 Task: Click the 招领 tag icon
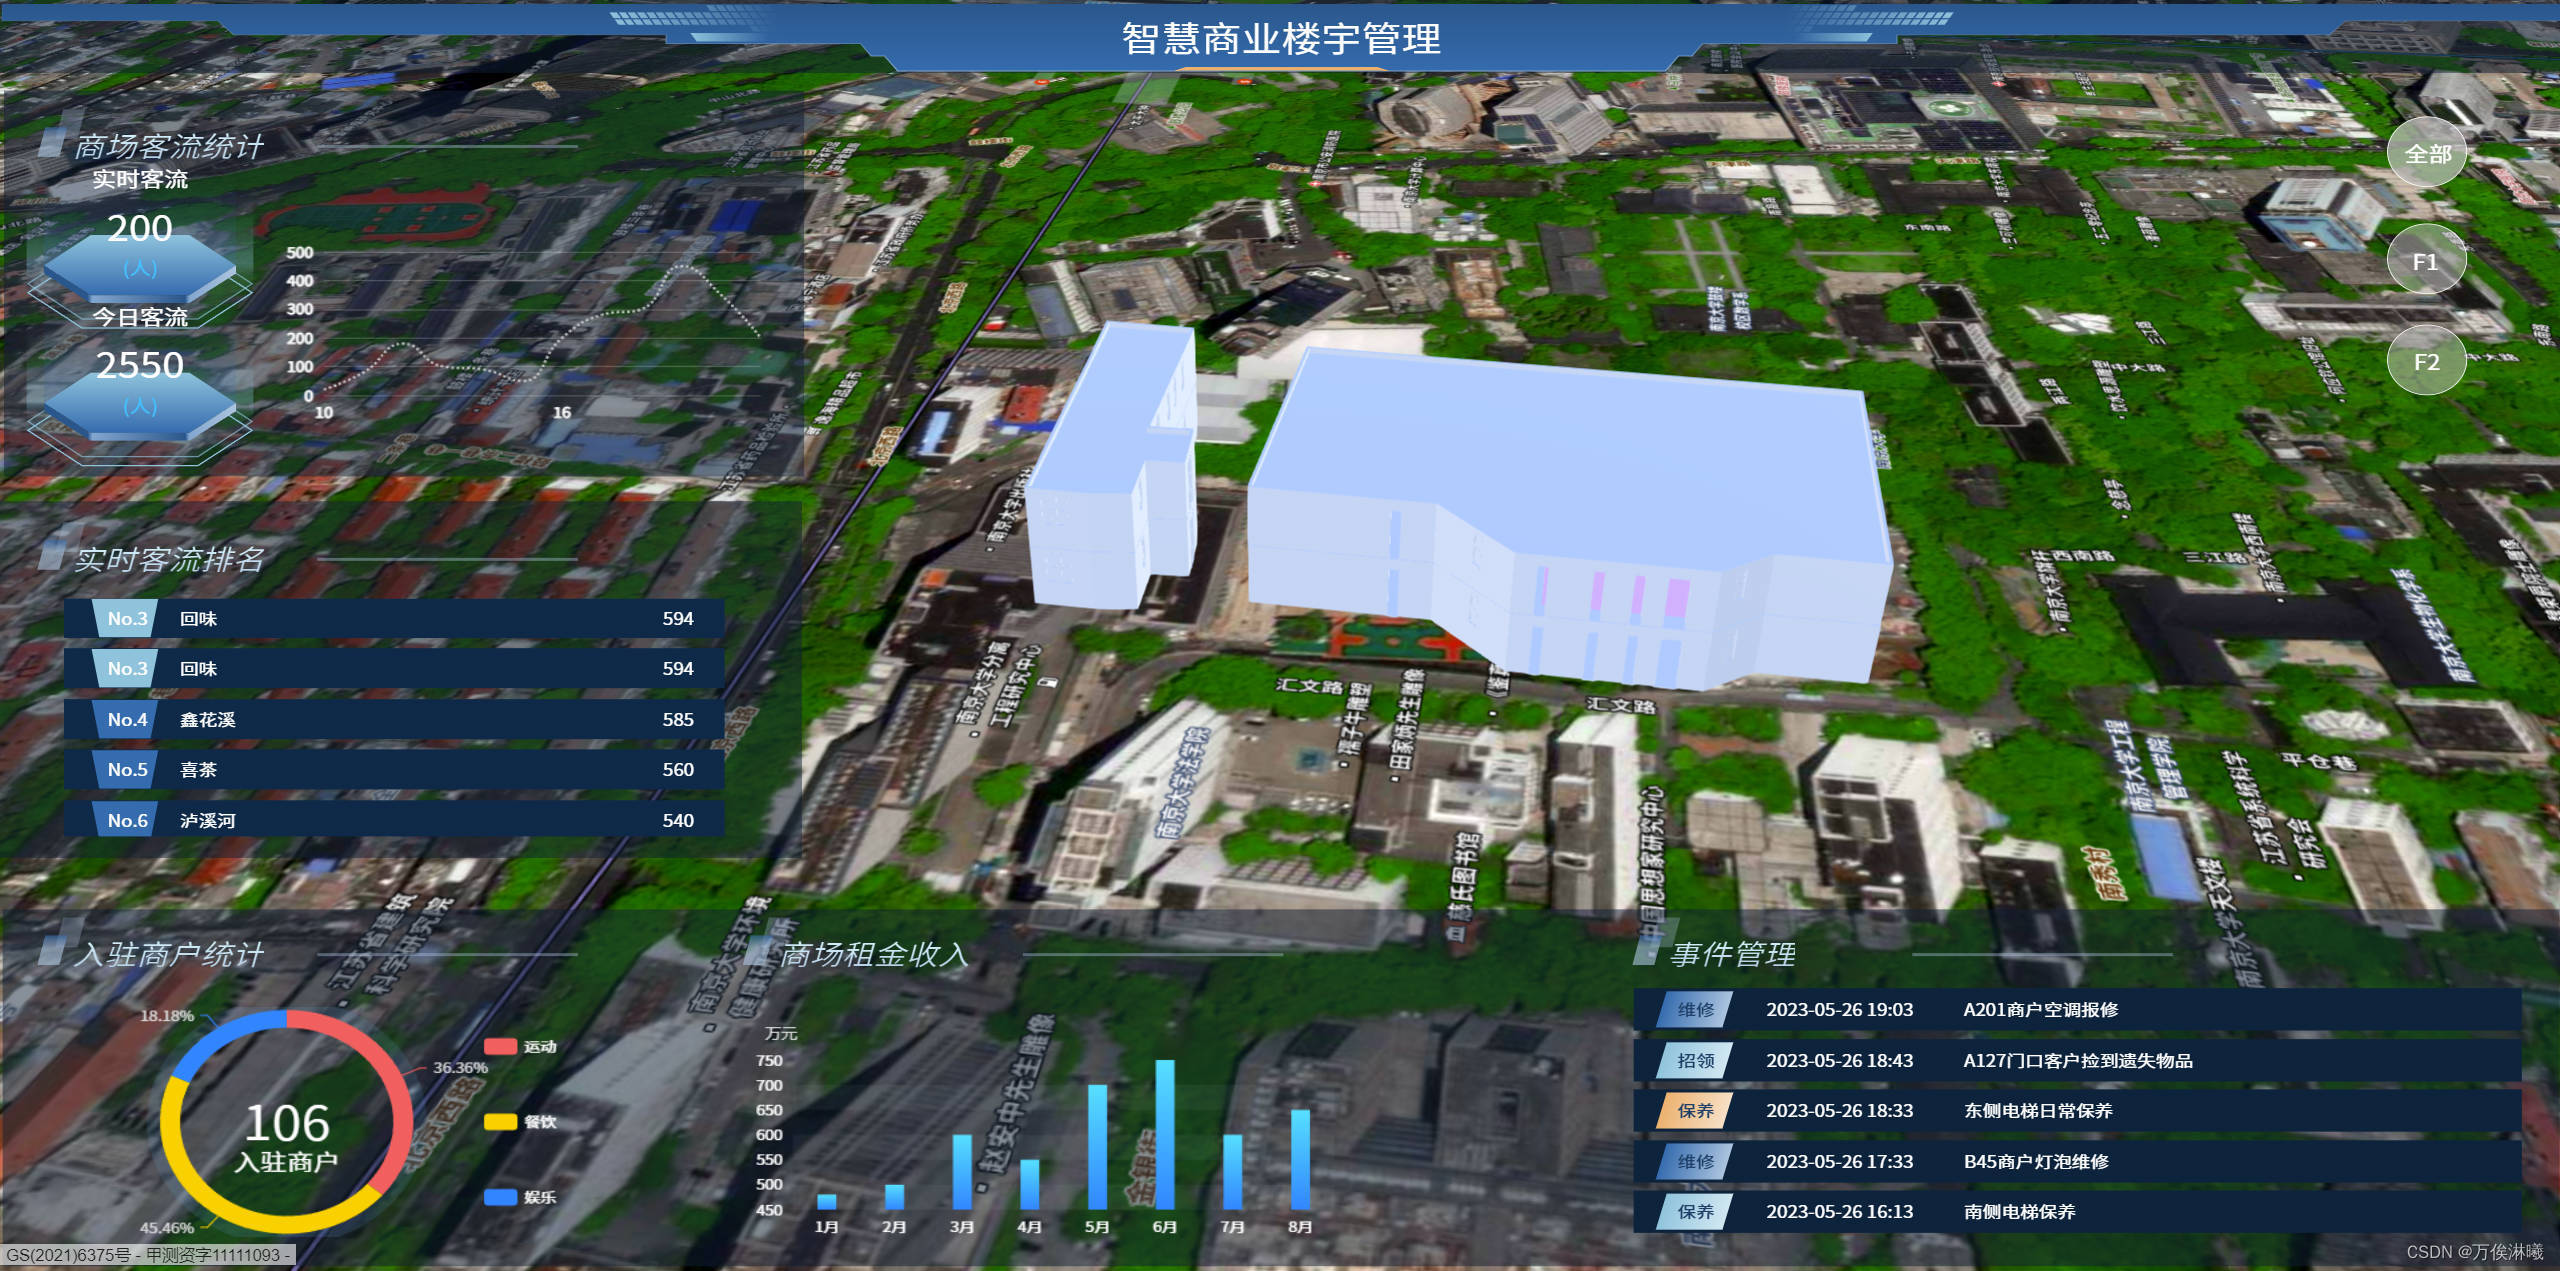[1694, 1060]
